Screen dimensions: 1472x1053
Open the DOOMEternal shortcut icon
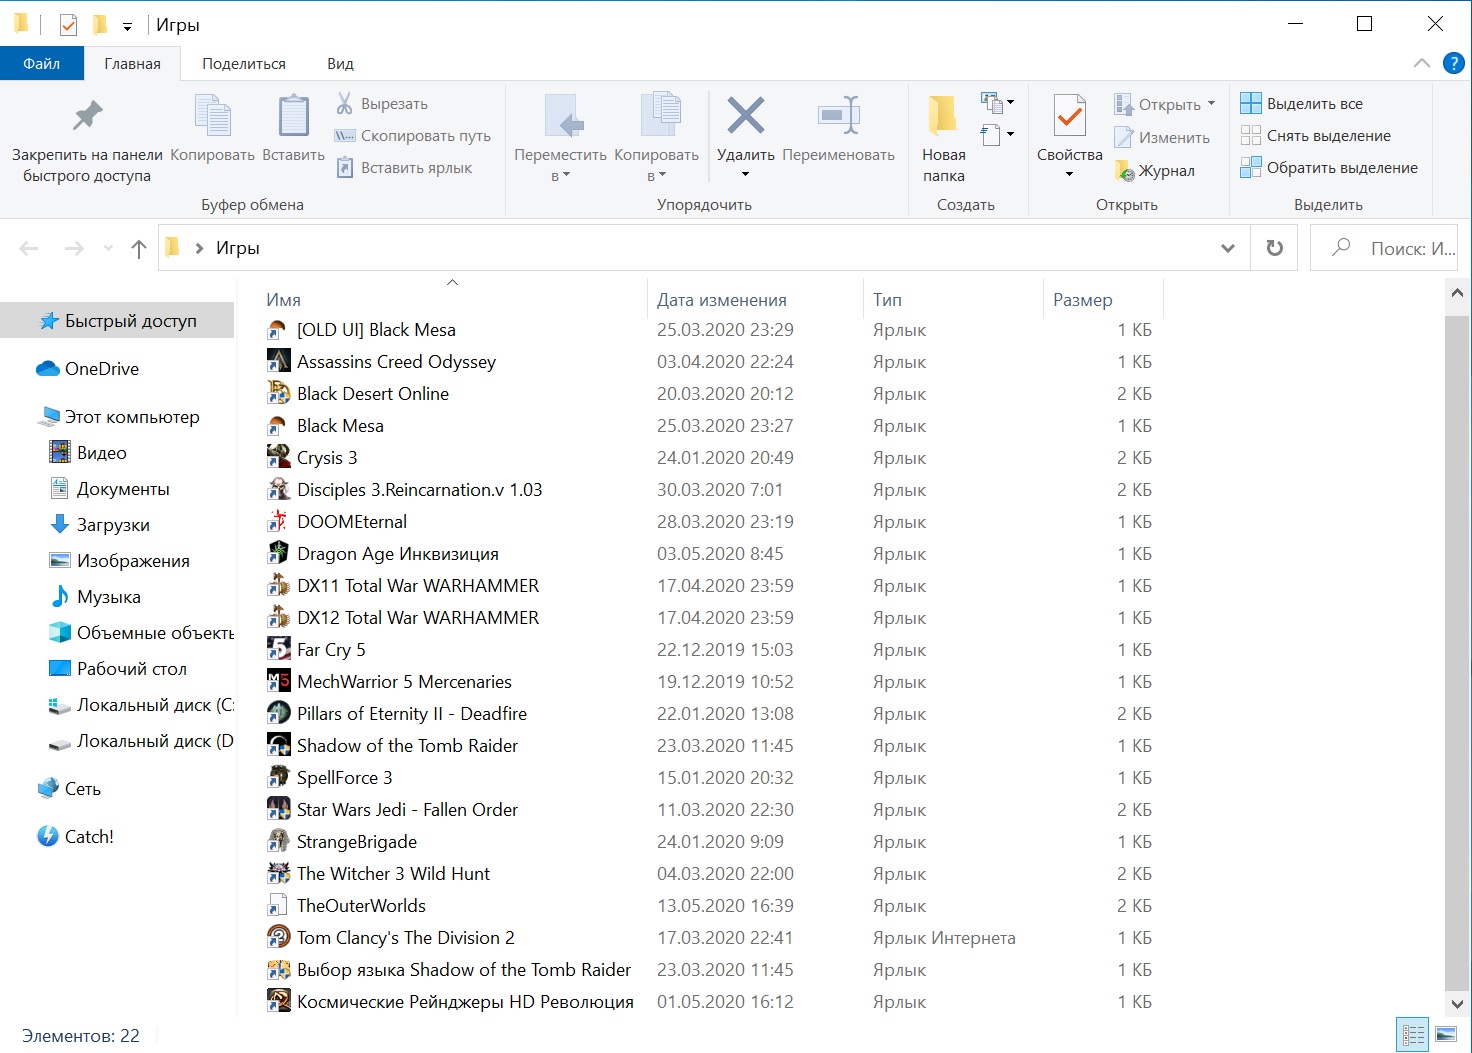pyautogui.click(x=278, y=522)
